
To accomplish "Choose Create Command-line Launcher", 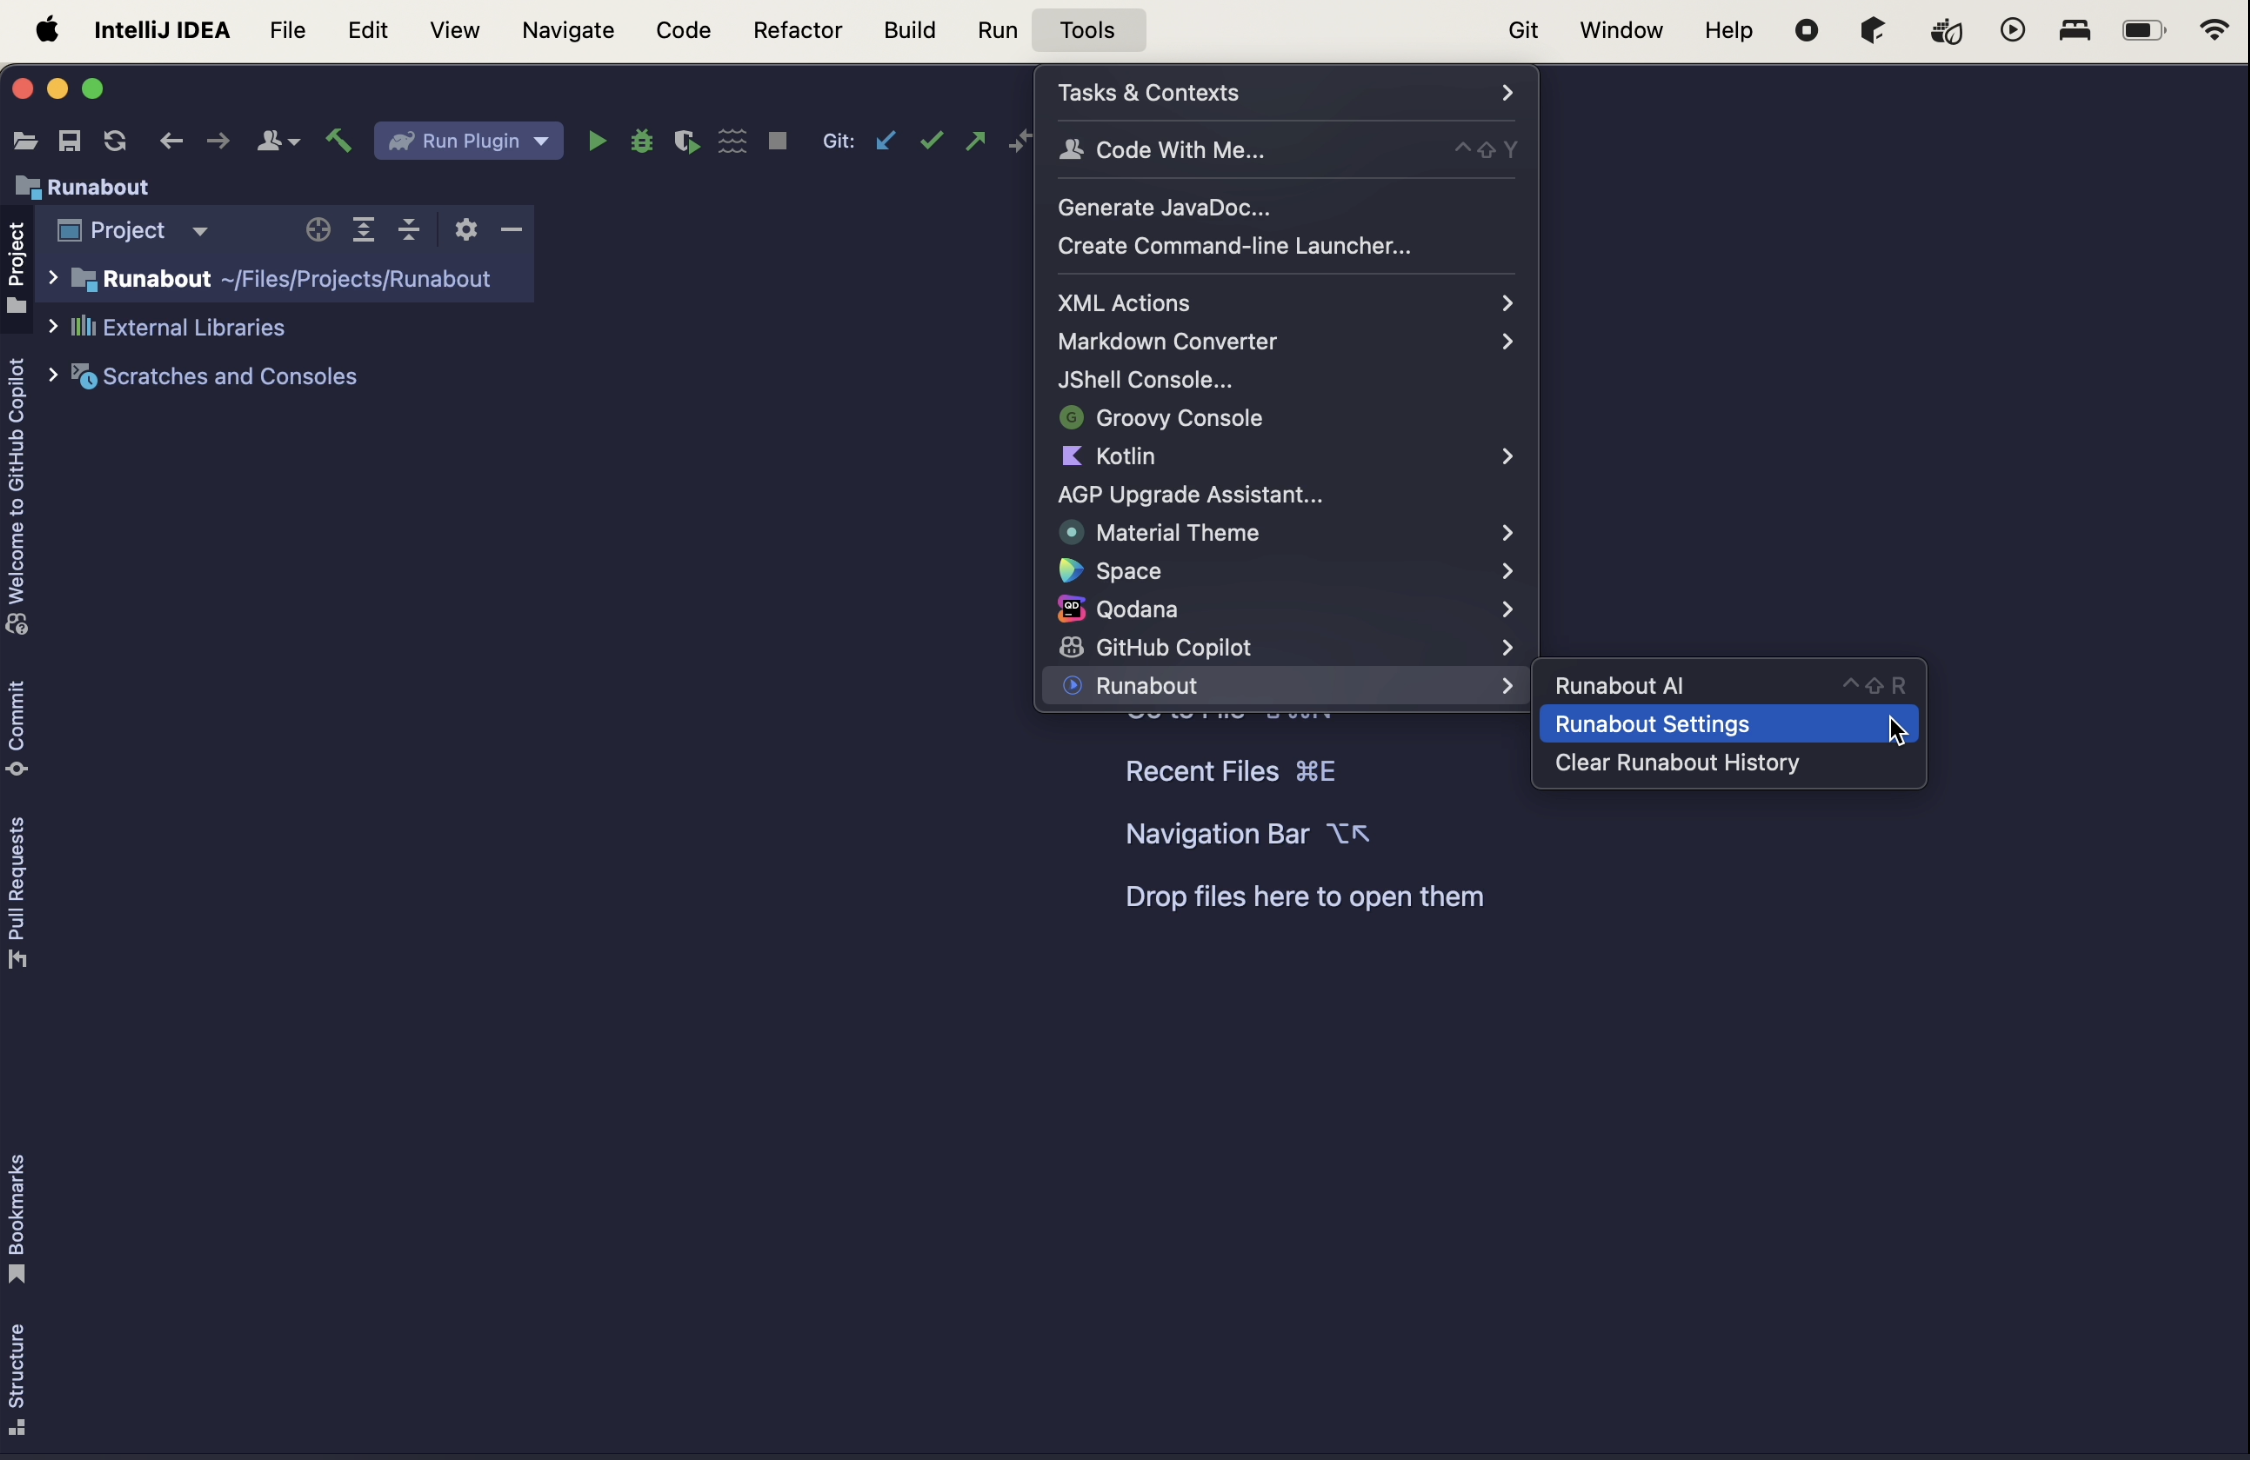I will 1286,246.
